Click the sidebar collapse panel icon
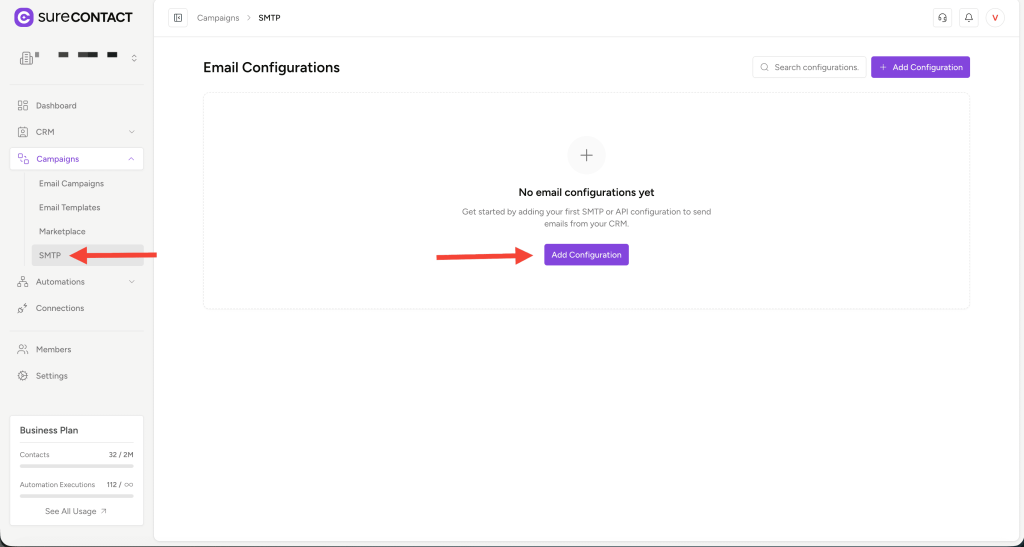 click(x=178, y=18)
